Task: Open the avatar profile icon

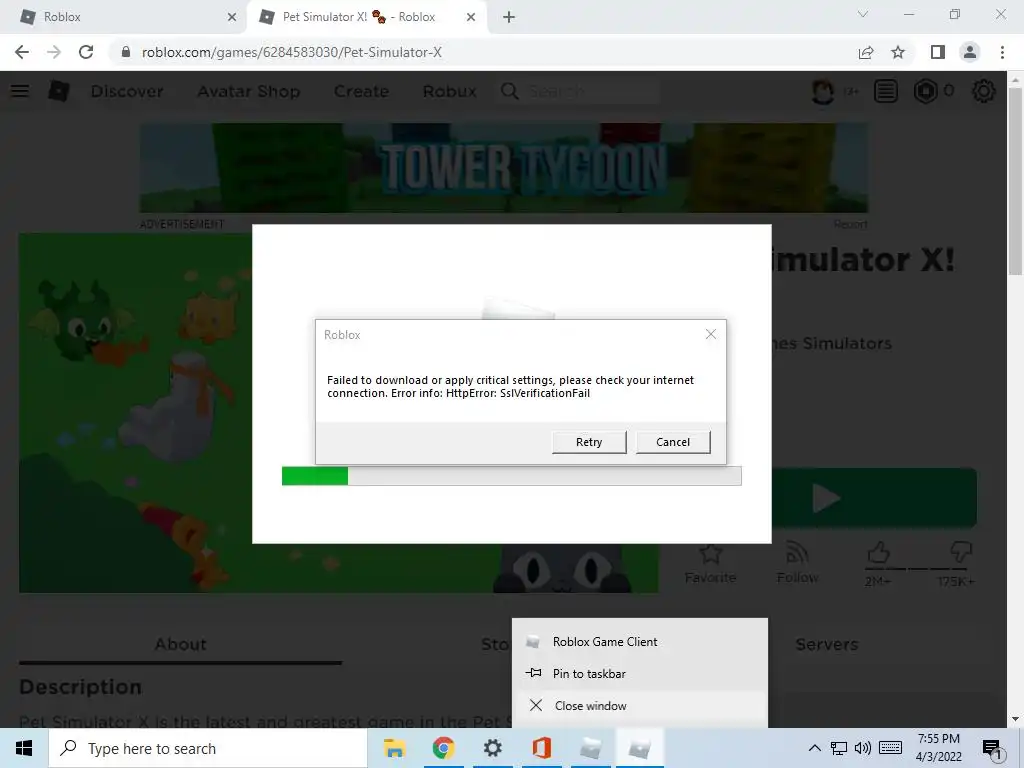Action: pos(823,91)
